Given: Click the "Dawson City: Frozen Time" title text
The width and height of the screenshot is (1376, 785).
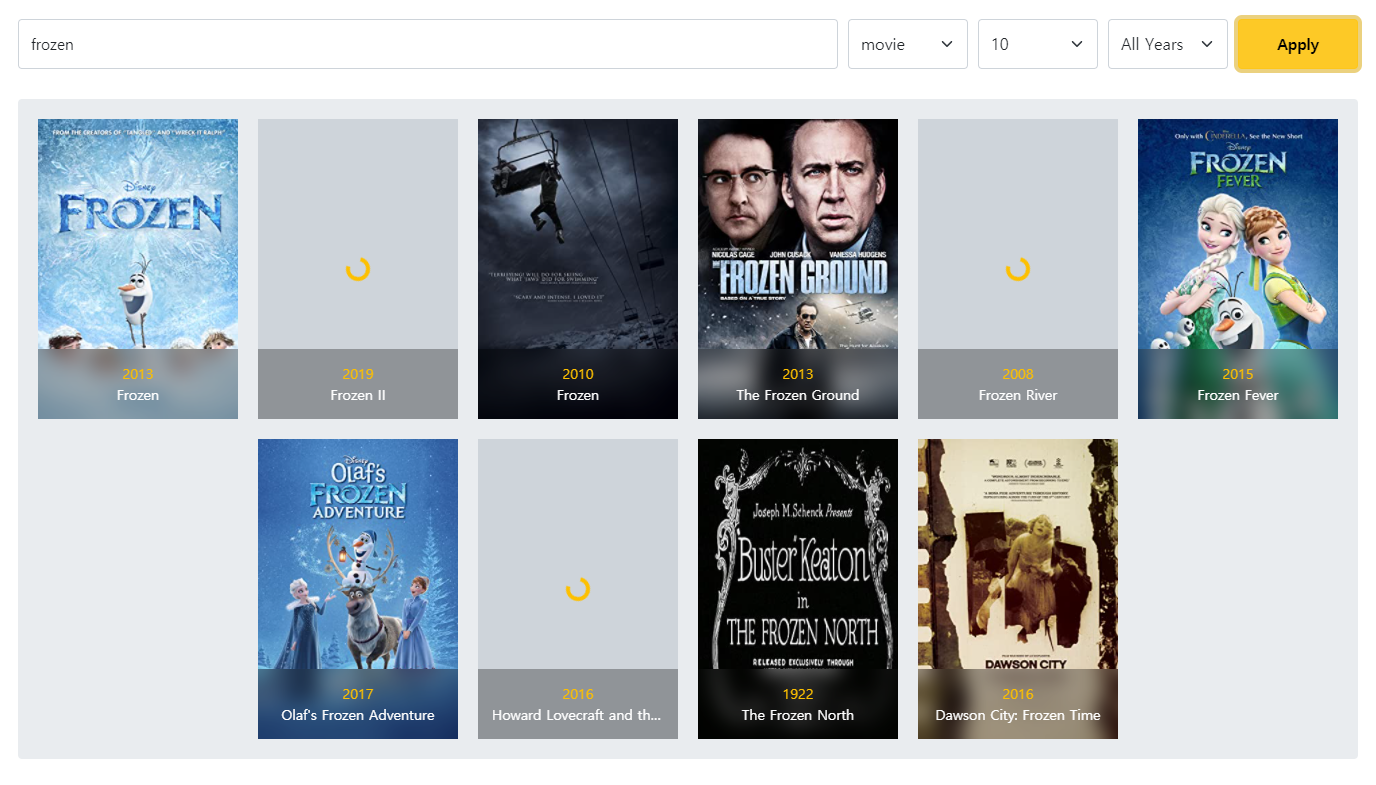Looking at the screenshot, I should point(1018,715).
